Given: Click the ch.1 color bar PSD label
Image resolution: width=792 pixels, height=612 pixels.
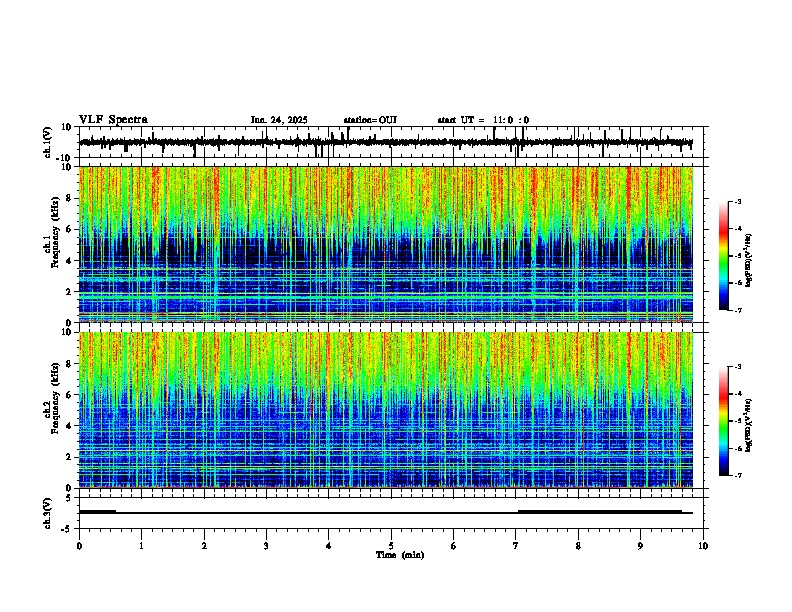Looking at the screenshot, I should click(x=749, y=261).
